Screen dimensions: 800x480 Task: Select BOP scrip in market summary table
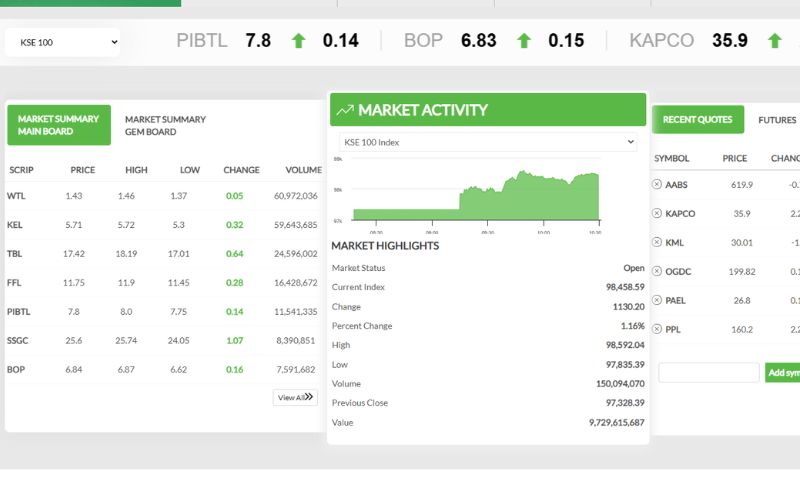pos(15,369)
